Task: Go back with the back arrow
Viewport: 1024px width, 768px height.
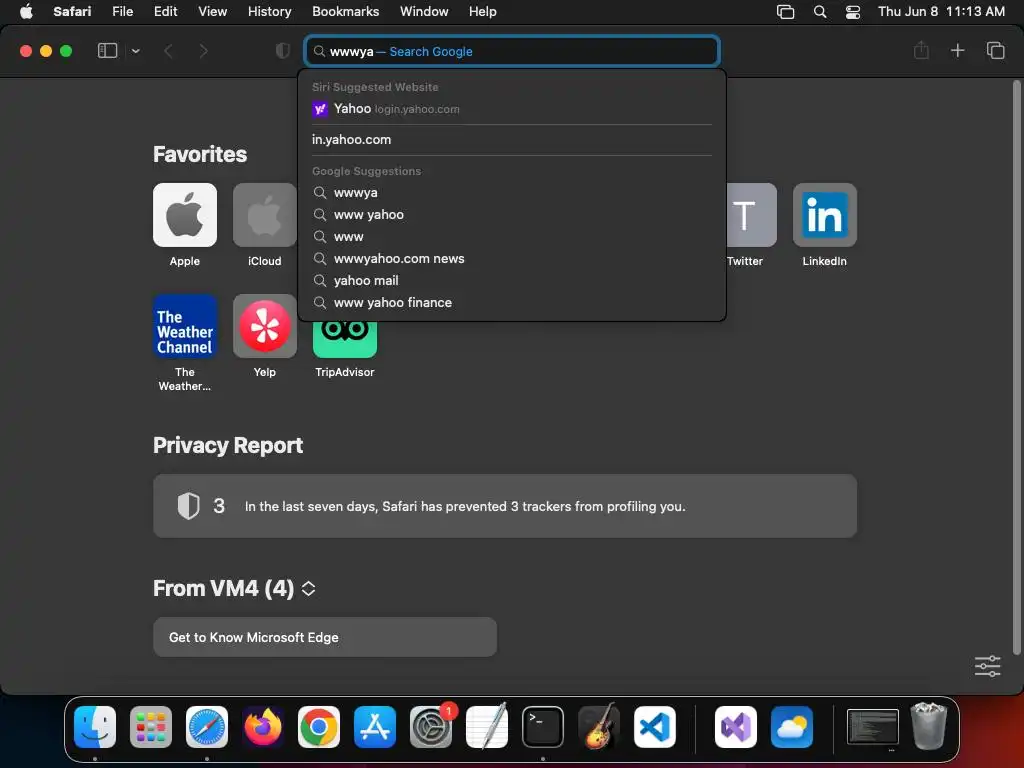Action: click(168, 51)
